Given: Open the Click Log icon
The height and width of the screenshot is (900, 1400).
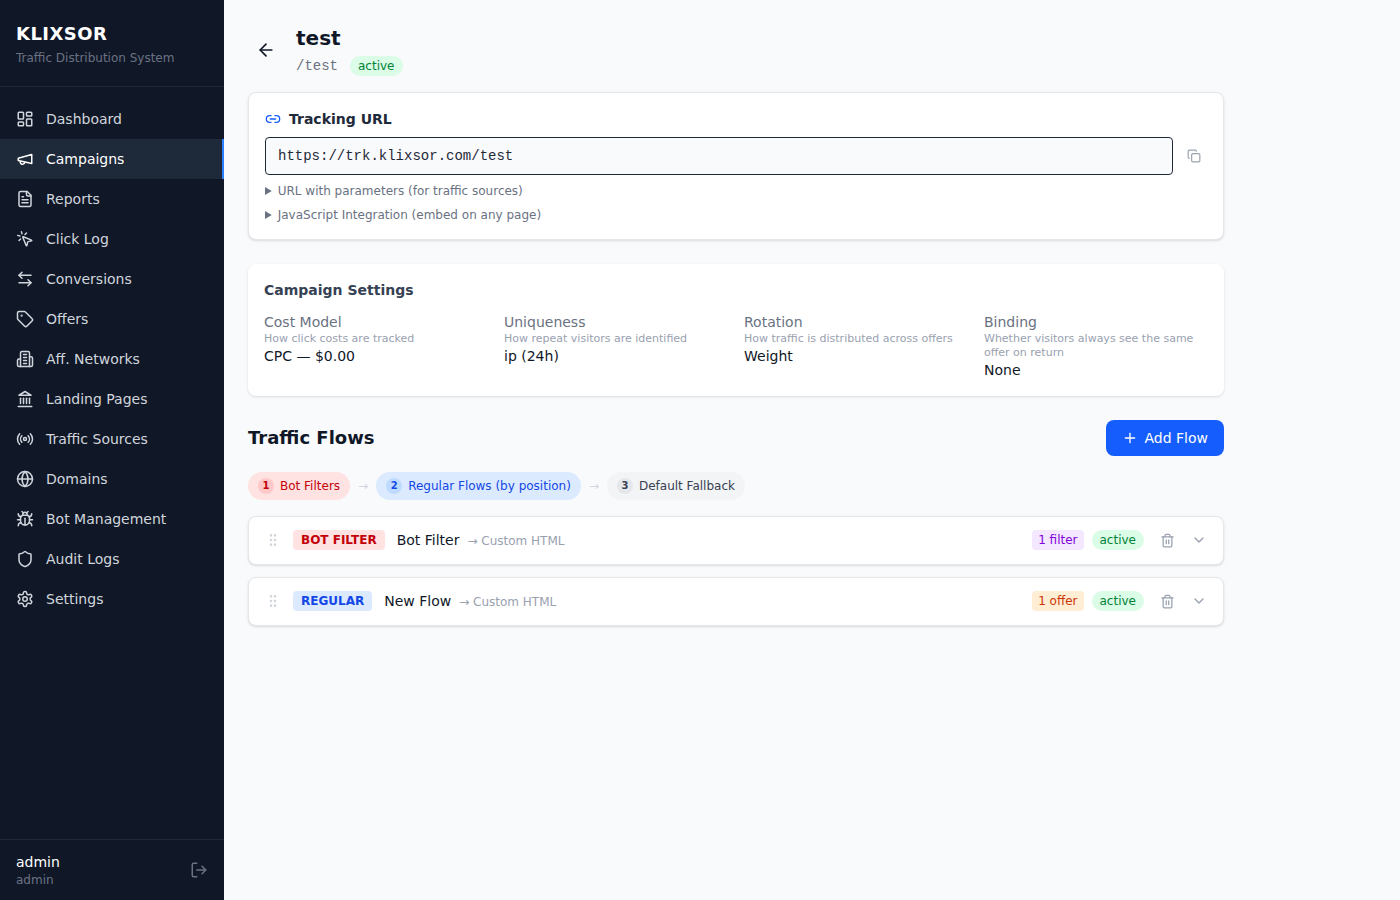Looking at the screenshot, I should [24, 238].
